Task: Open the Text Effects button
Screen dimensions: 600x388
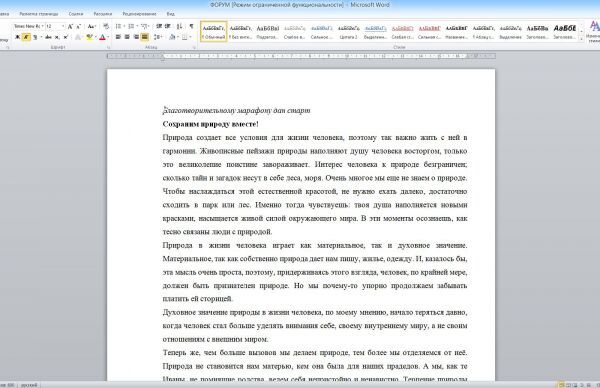Action: pos(78,37)
